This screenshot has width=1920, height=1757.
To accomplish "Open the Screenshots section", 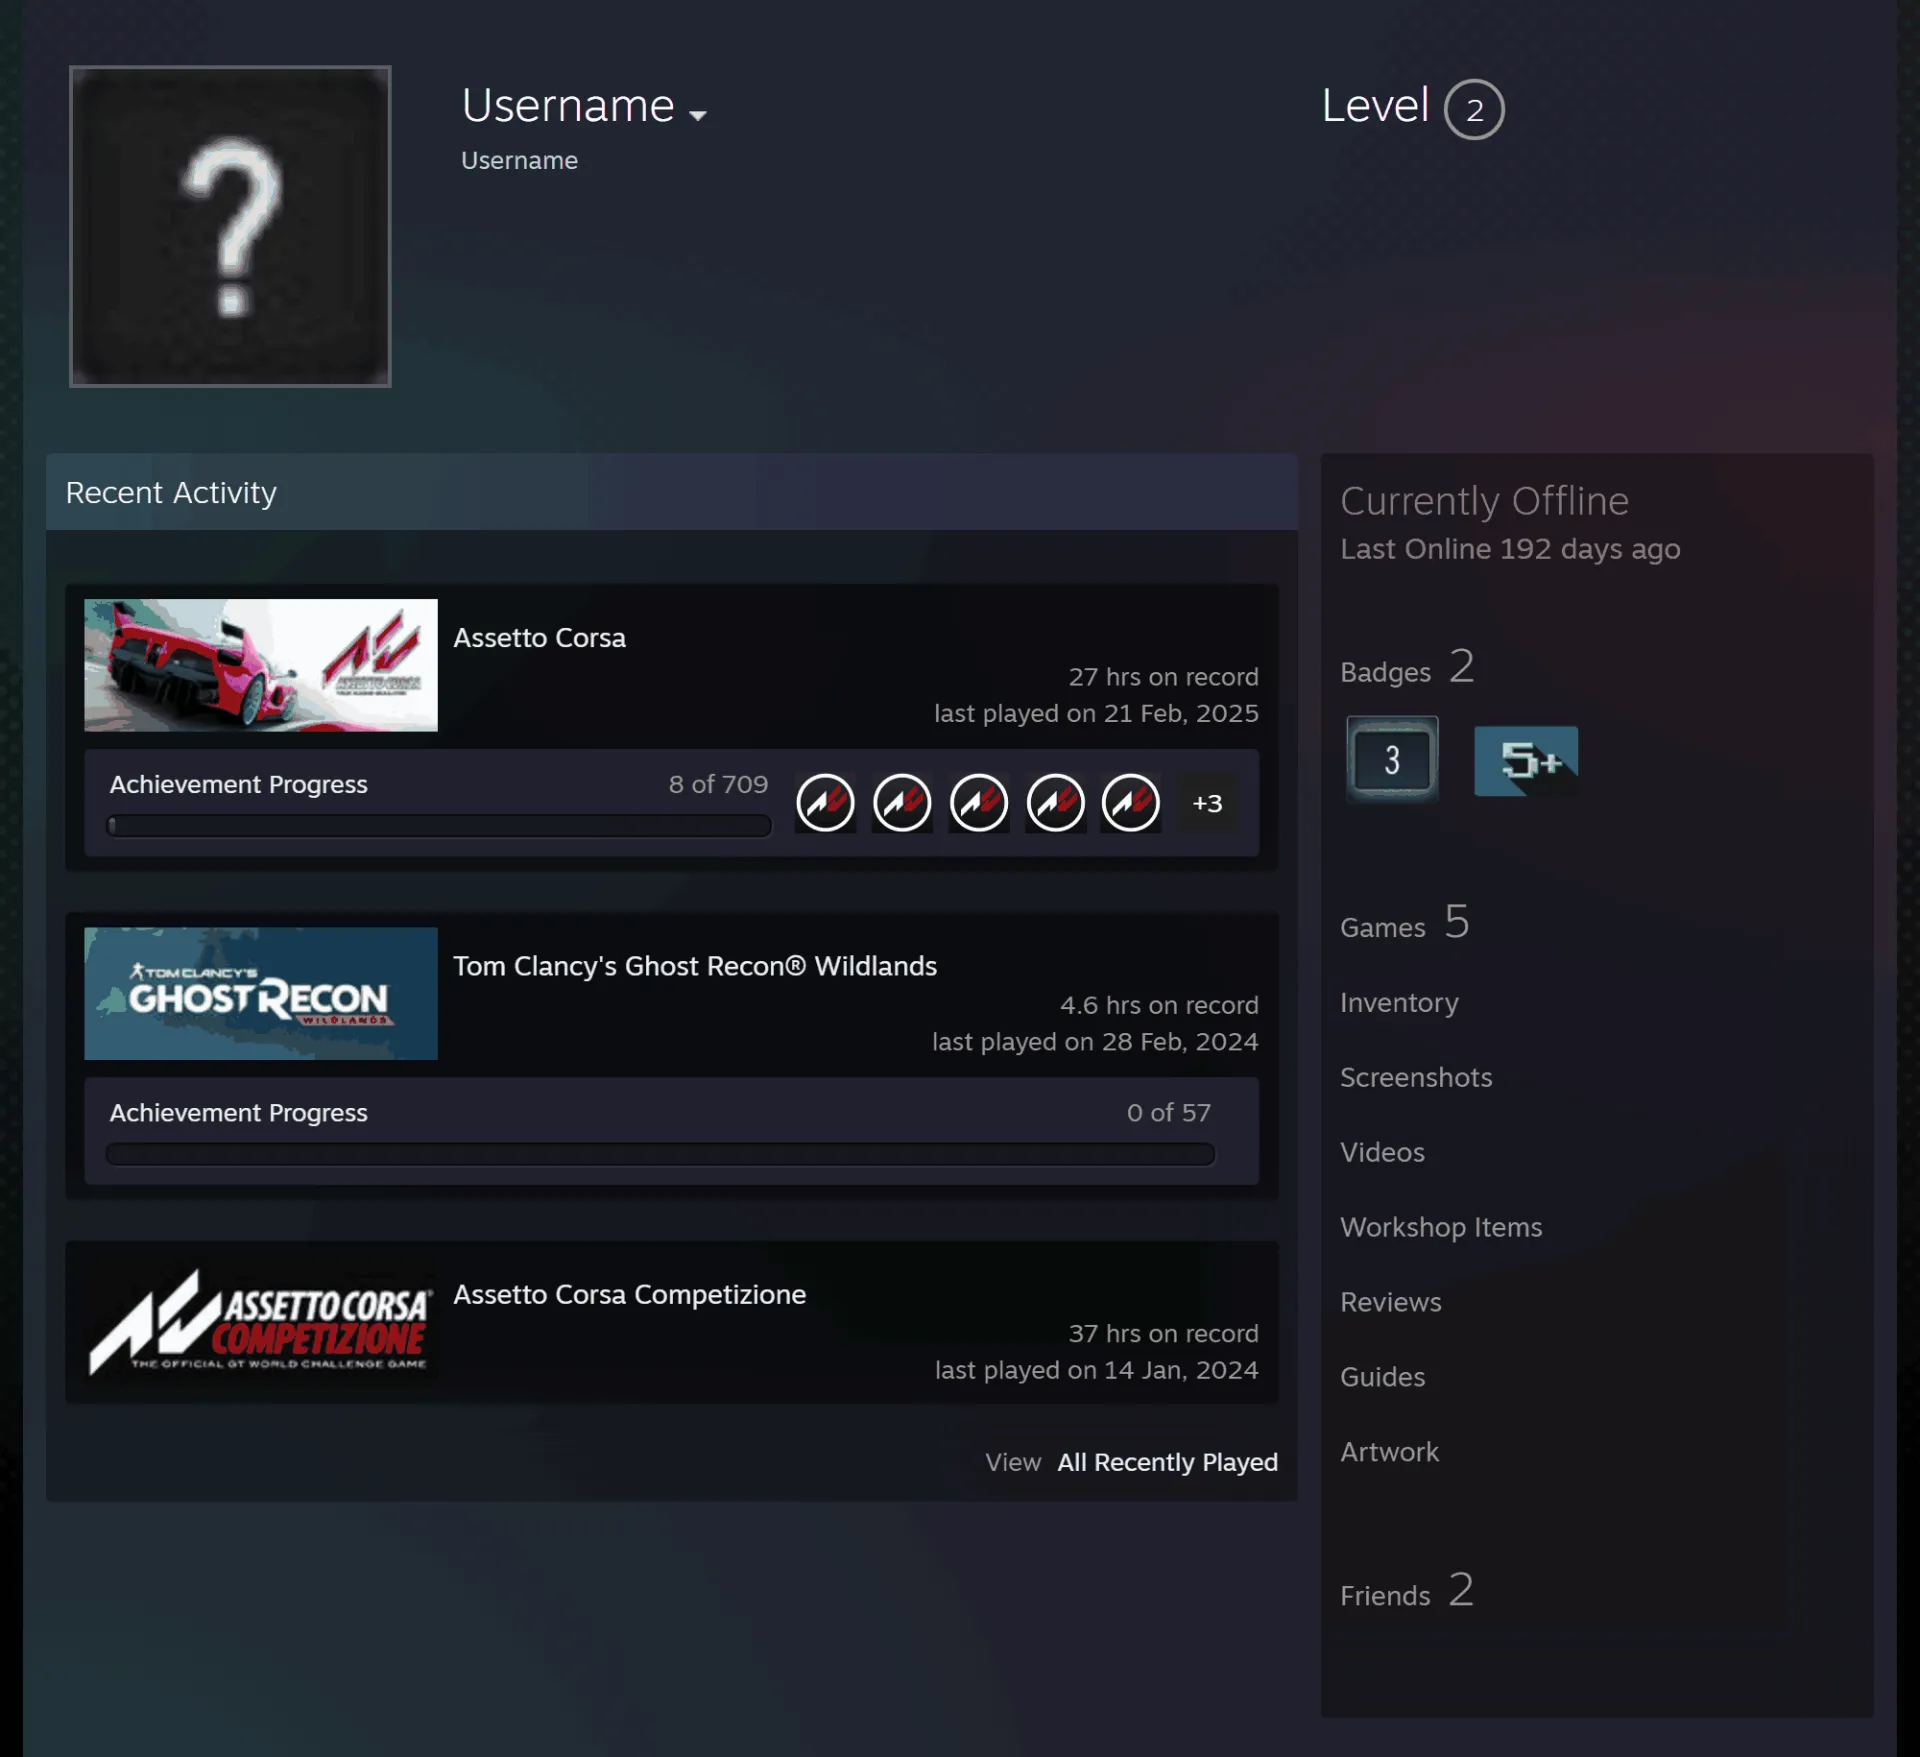I will point(1416,1077).
